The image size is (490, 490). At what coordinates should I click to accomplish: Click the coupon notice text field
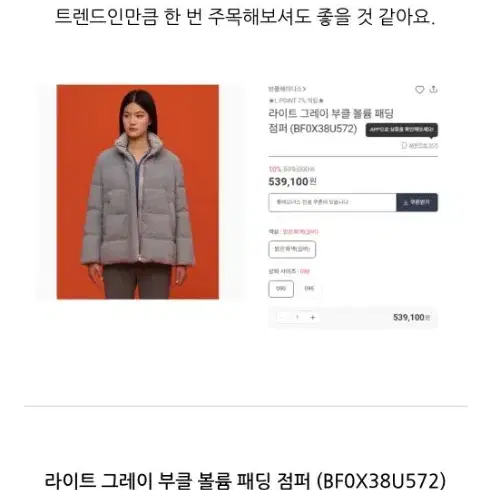[x=332, y=202]
